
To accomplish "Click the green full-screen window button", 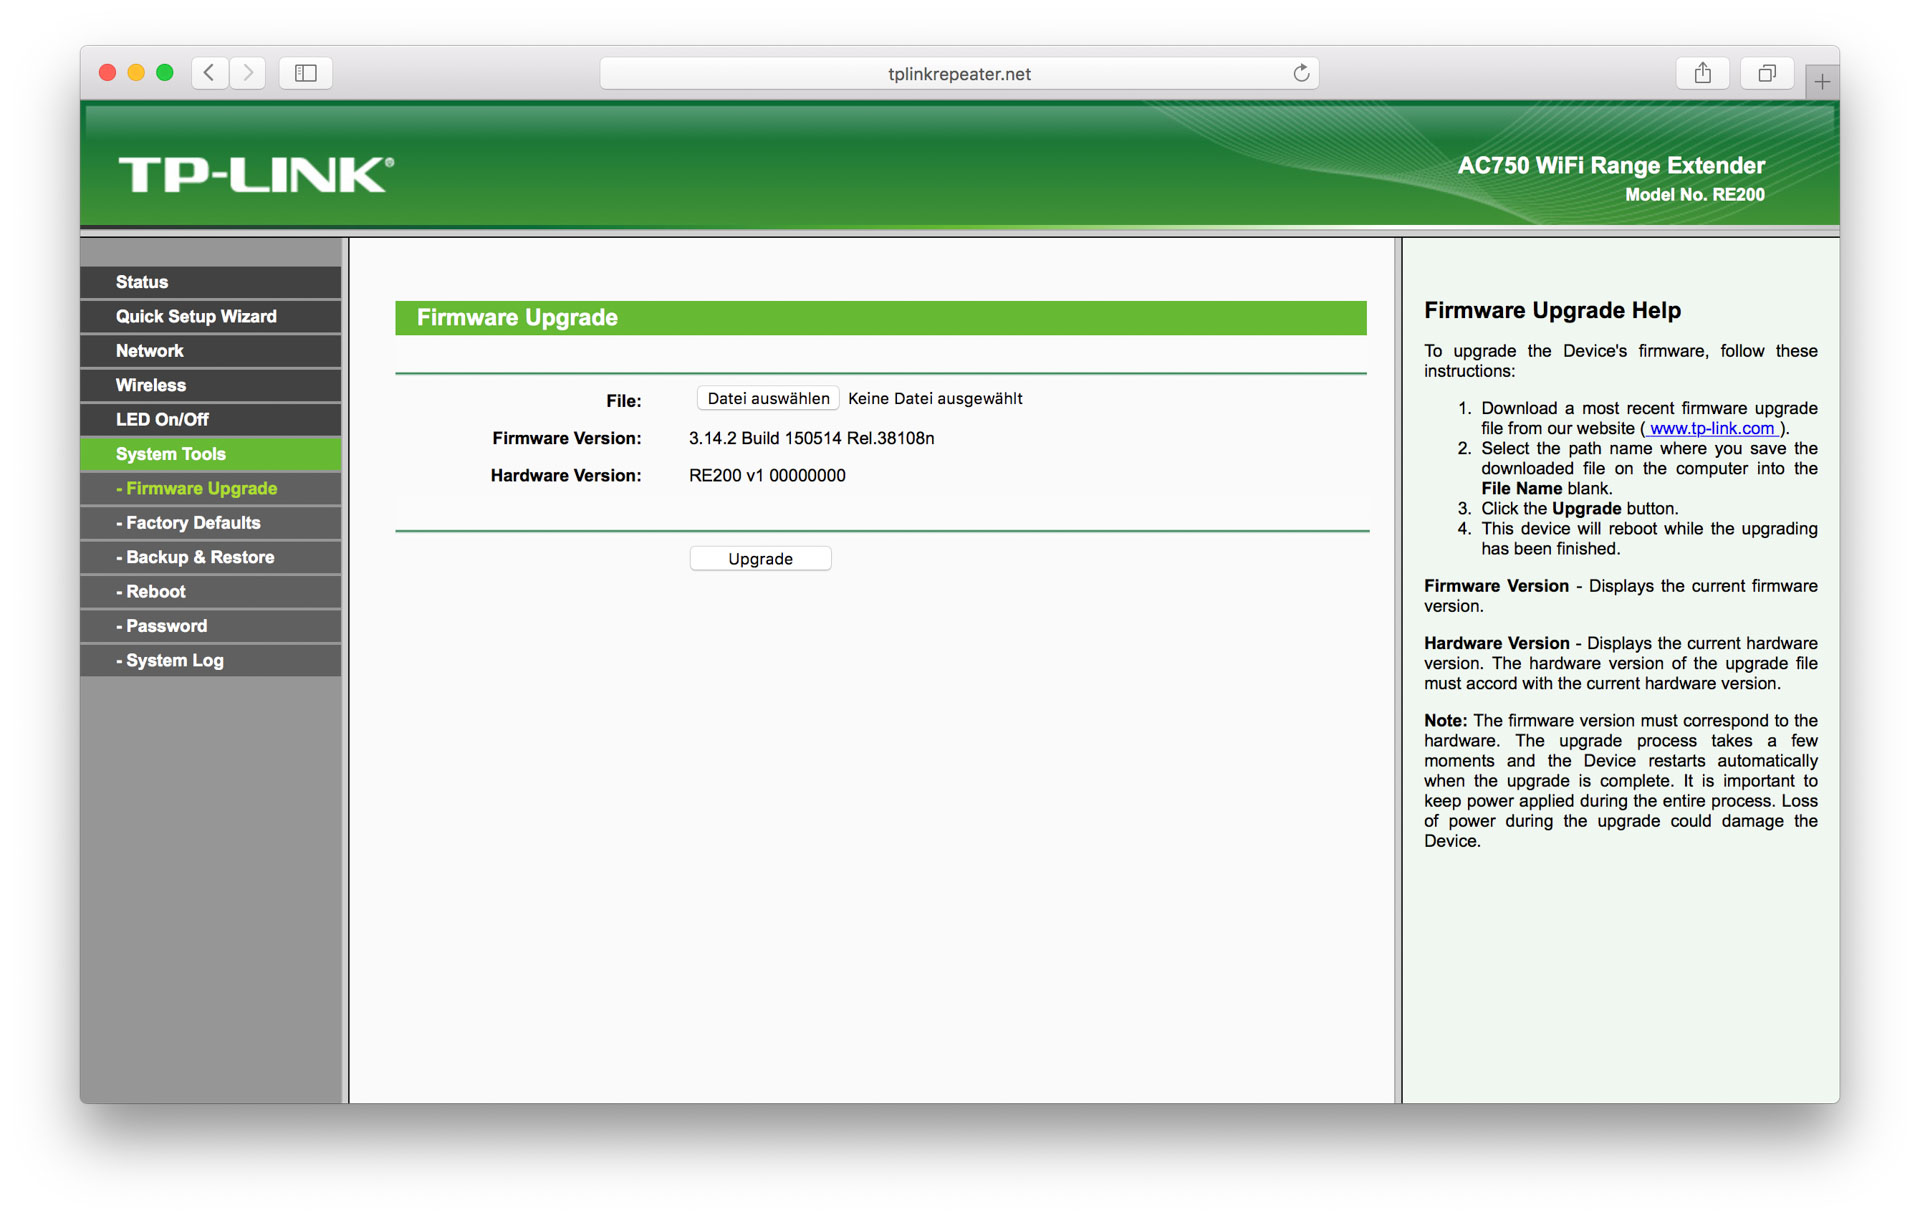I will [x=165, y=73].
